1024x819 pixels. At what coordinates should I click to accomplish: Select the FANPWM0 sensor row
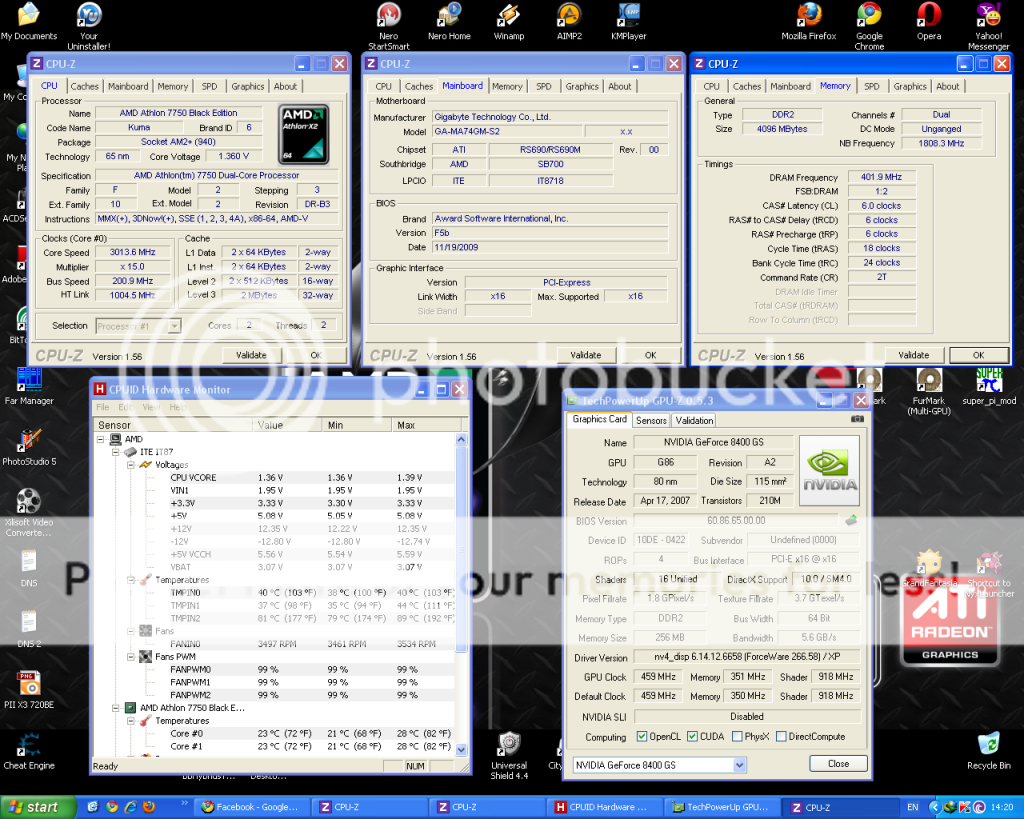click(276, 669)
